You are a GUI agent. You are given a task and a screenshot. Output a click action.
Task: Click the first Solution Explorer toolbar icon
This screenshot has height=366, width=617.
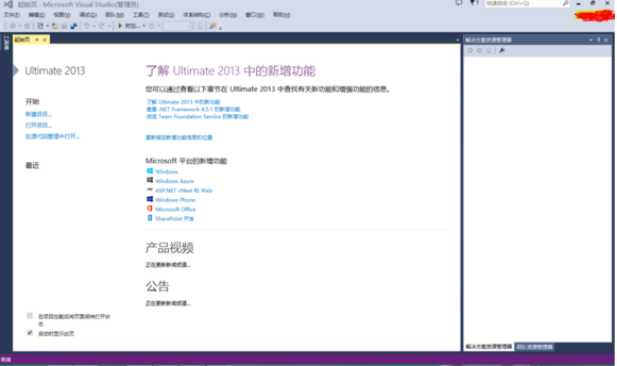click(x=470, y=50)
